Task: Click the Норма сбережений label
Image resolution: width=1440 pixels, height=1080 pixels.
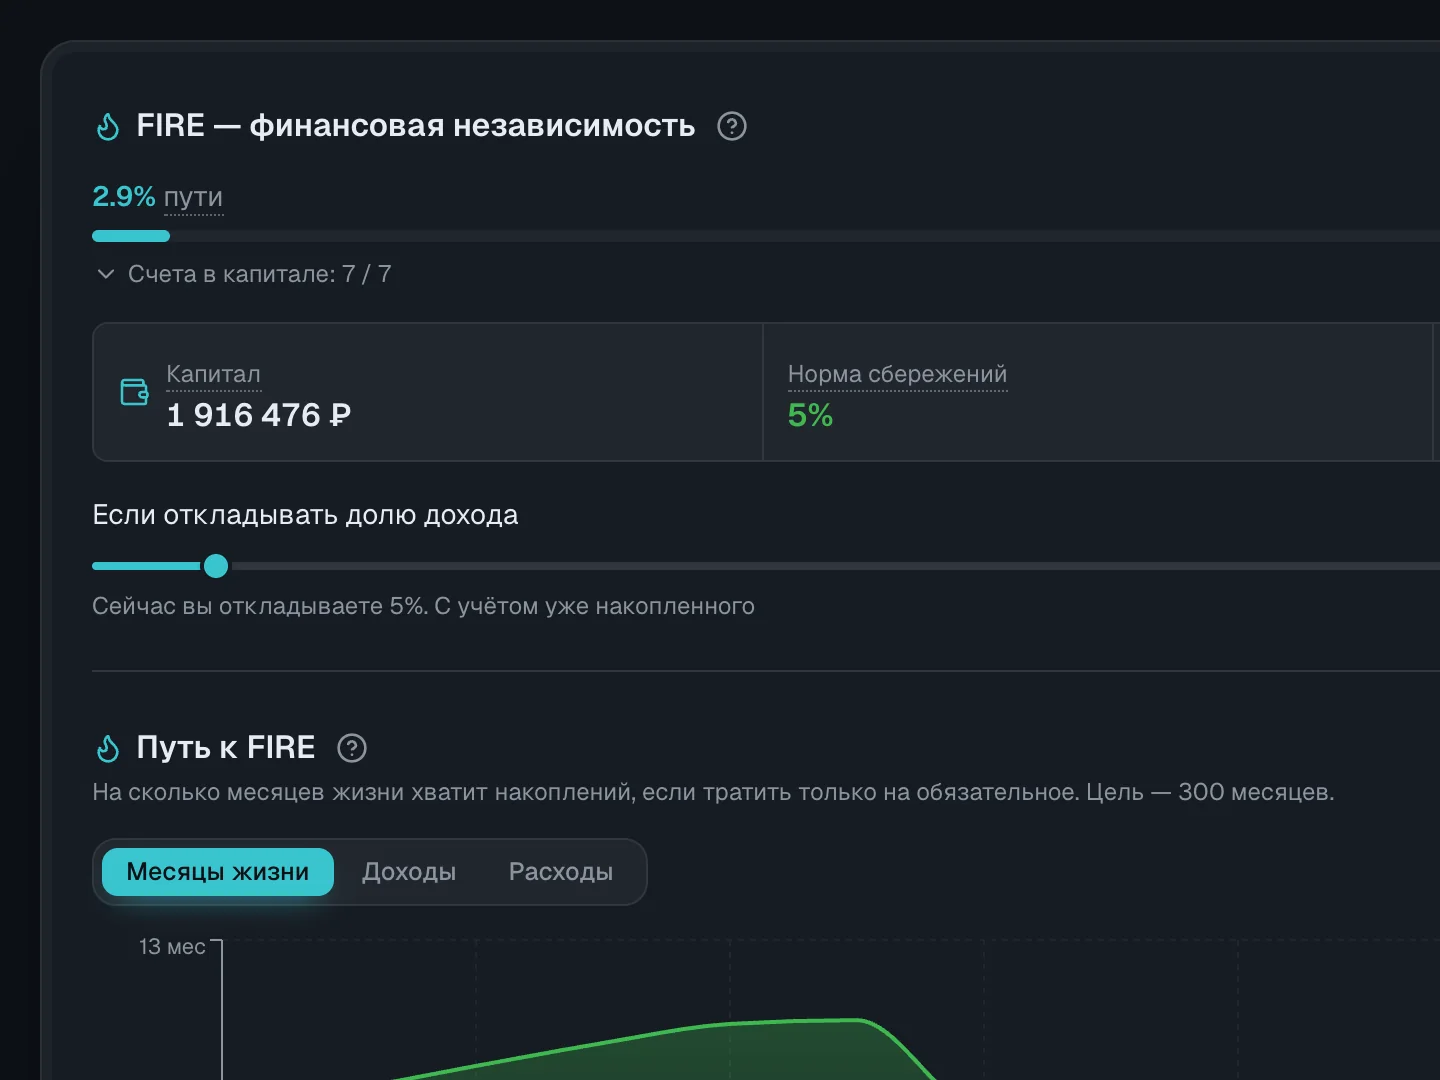Action: point(897,374)
